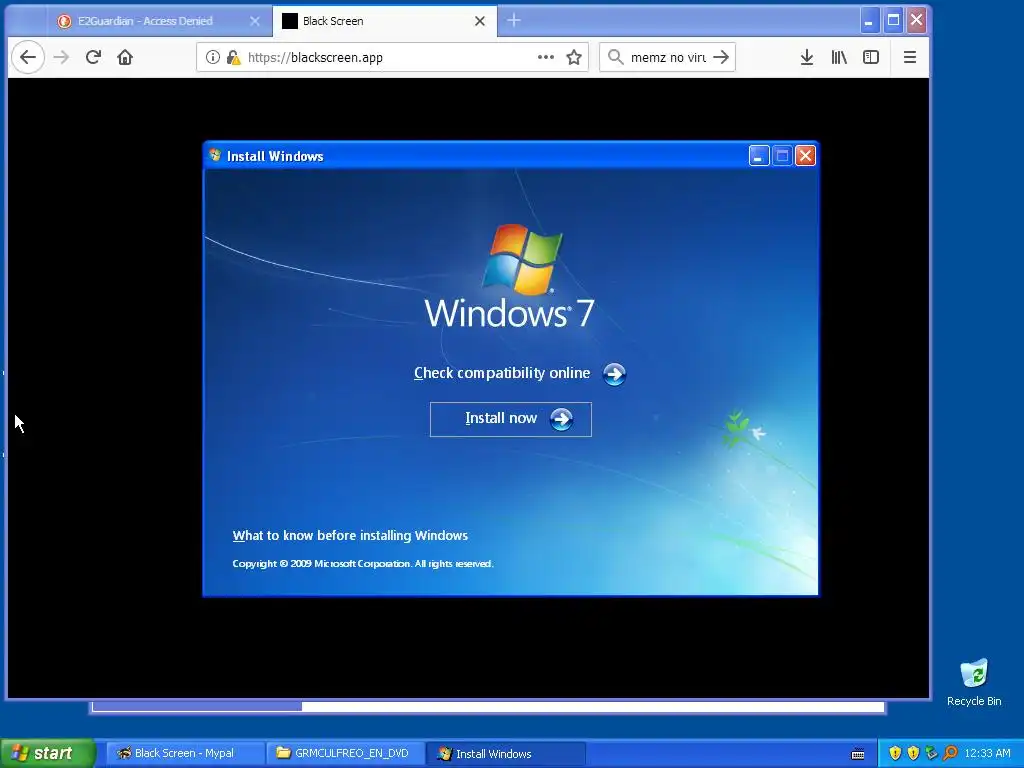Image resolution: width=1024 pixels, height=768 pixels.
Task: Open the browser home page icon
Action: point(125,57)
